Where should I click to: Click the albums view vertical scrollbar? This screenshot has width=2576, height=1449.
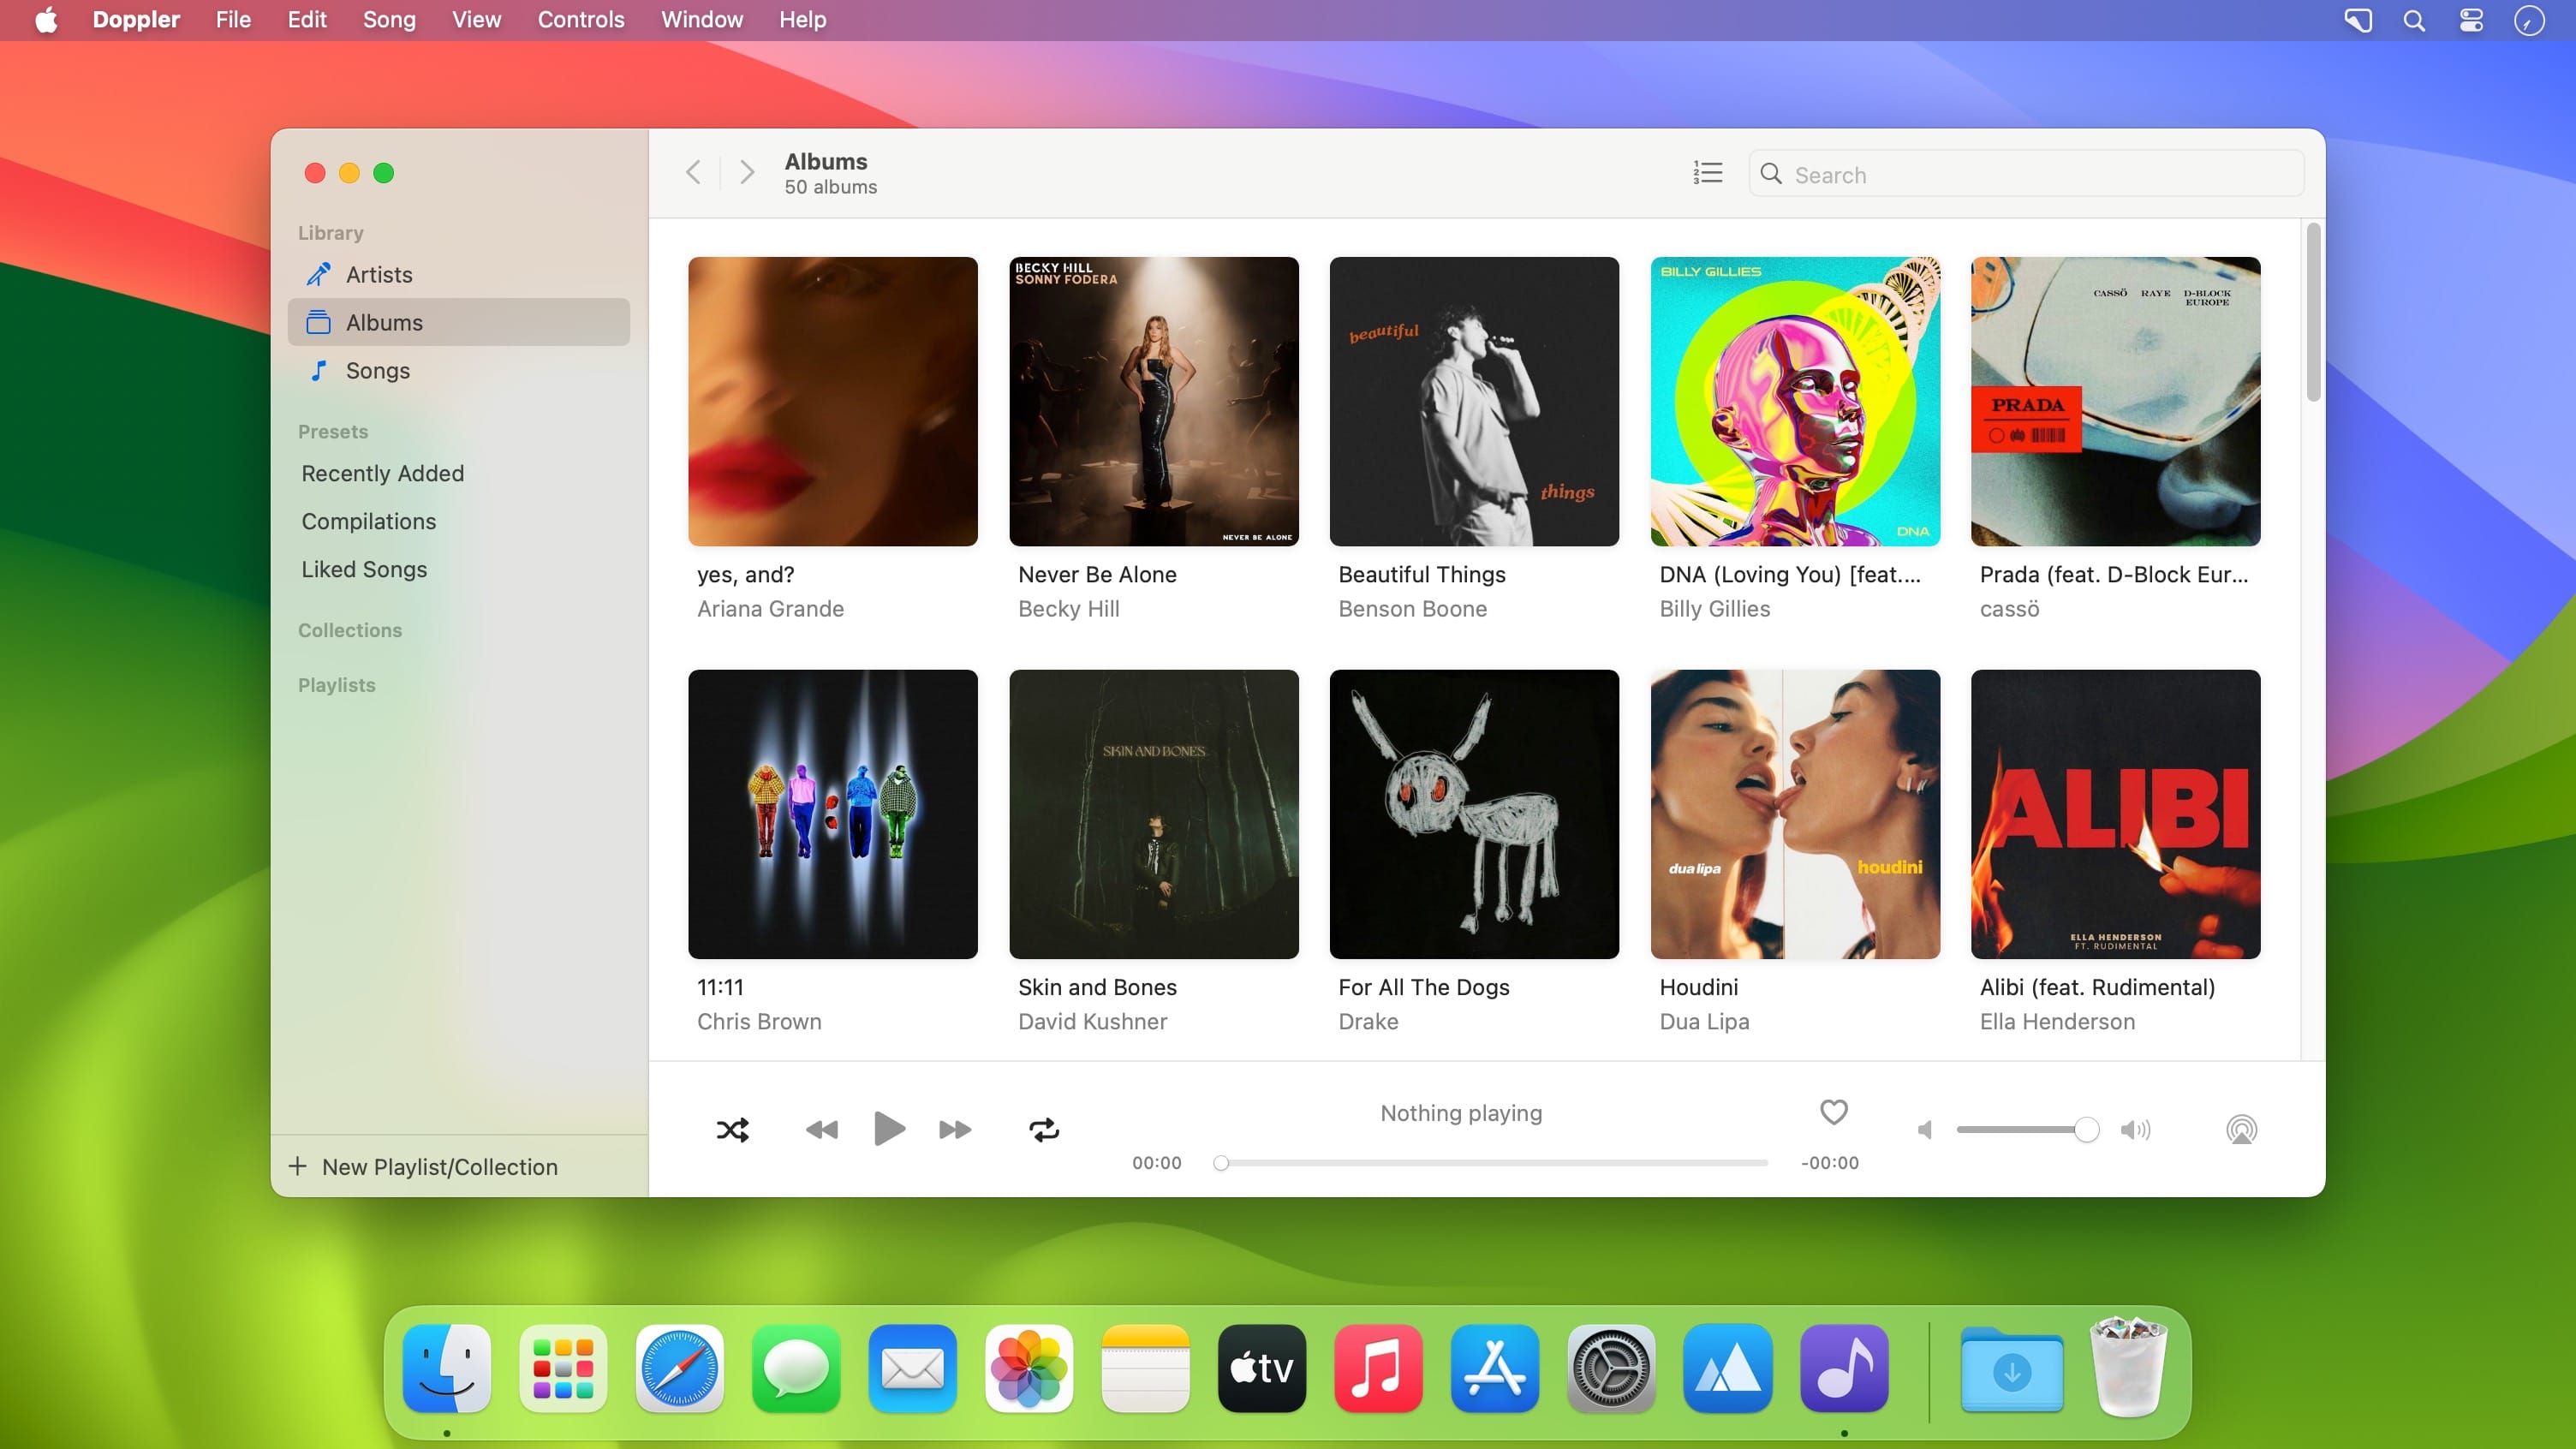click(x=2312, y=312)
